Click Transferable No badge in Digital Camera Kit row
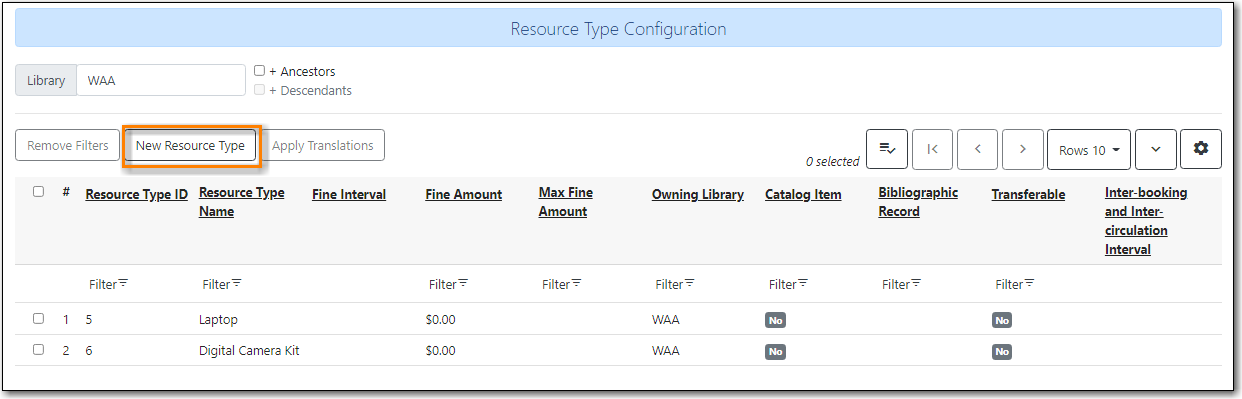 (x=1002, y=352)
